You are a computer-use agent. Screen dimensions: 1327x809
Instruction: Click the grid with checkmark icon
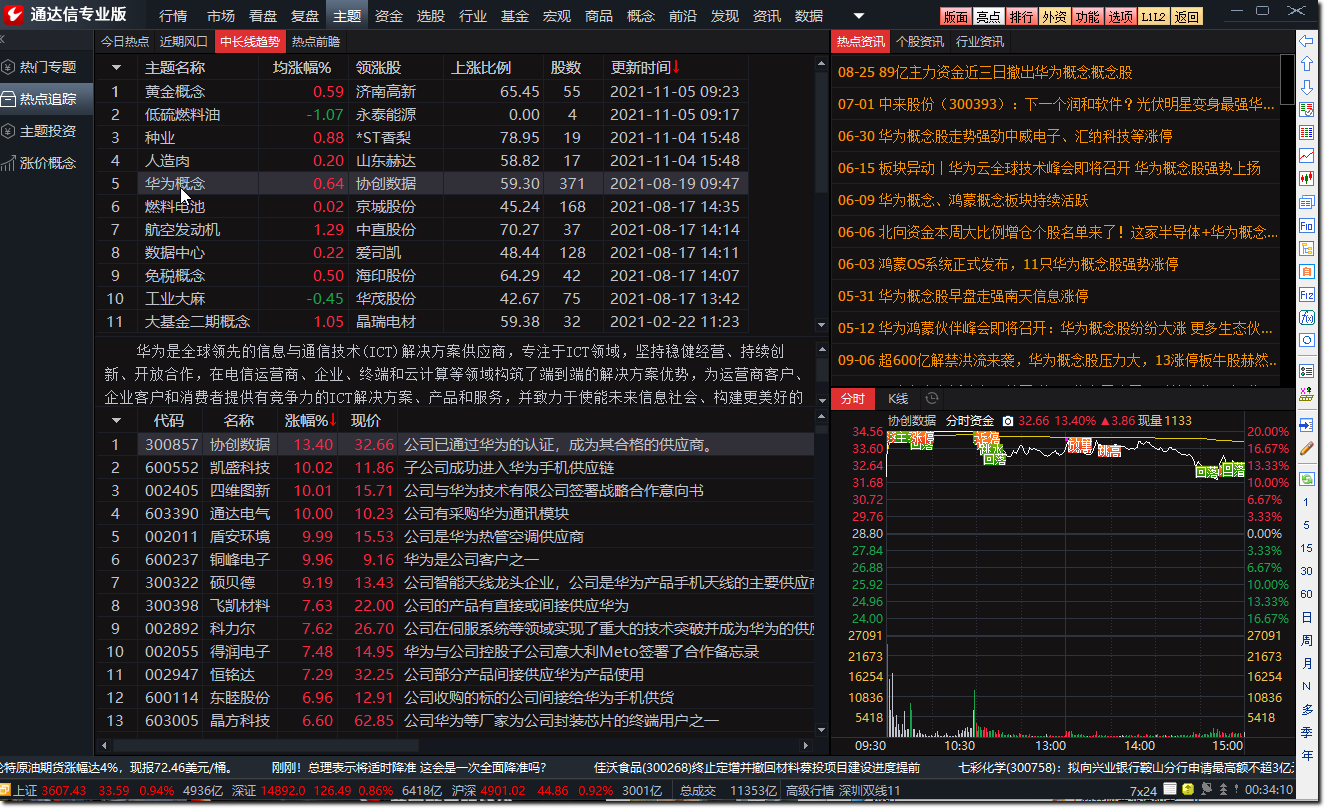(1306, 109)
